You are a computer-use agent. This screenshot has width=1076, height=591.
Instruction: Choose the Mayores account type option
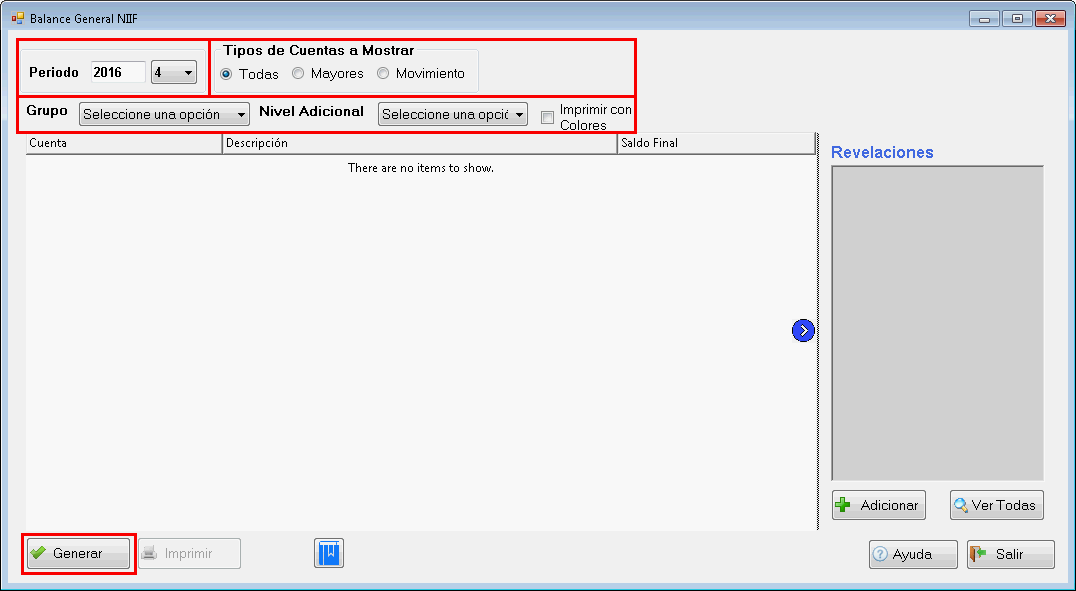[299, 74]
